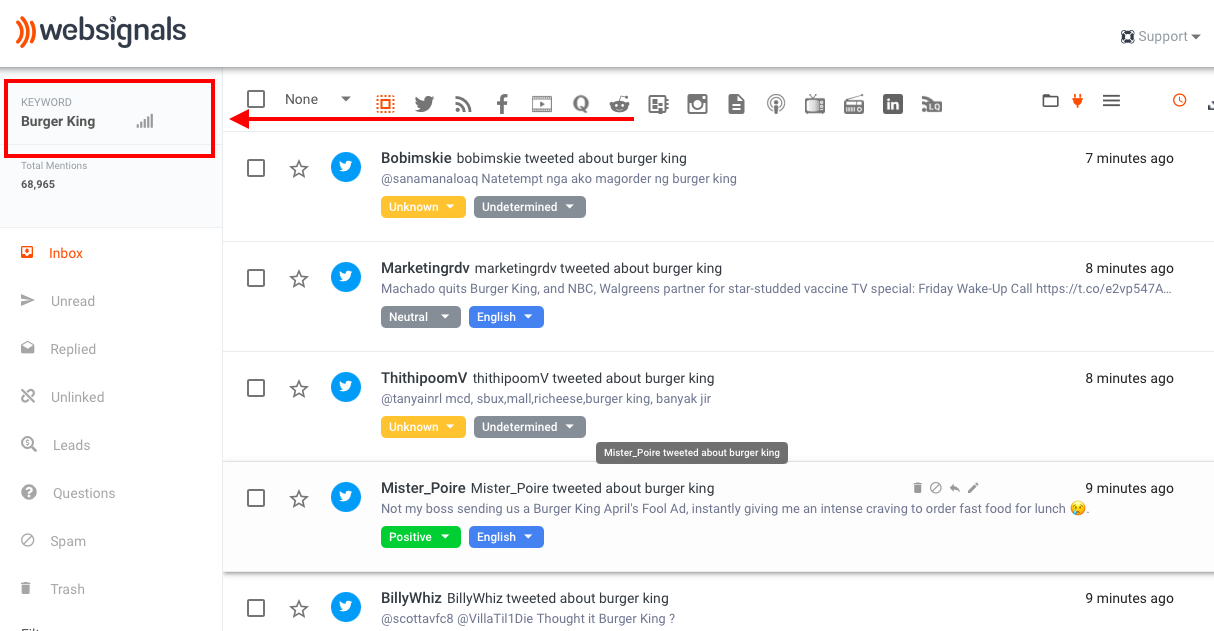The height and width of the screenshot is (631, 1214).
Task: Click the Total Mentions count 68,965
Action: coord(38,184)
